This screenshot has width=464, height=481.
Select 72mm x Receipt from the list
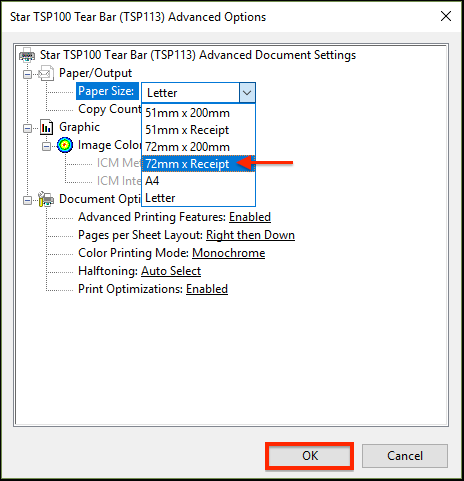(198, 164)
